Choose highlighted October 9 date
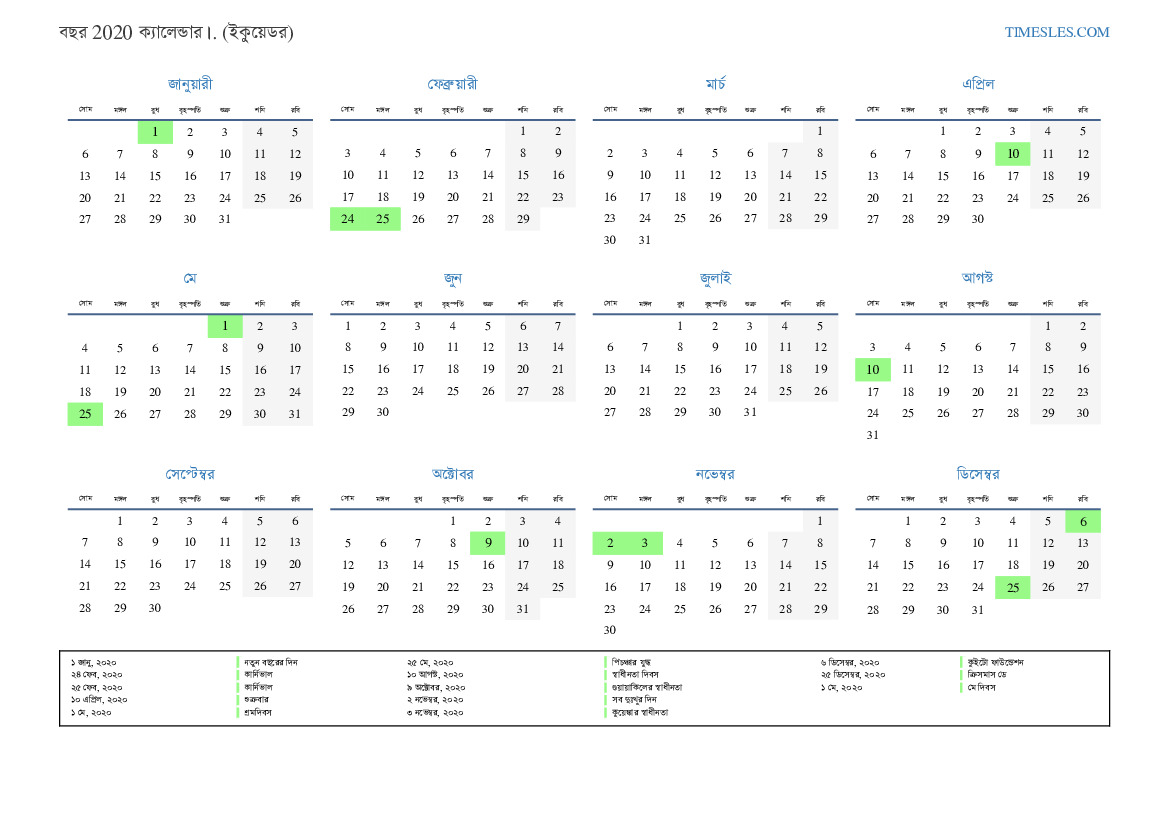Image resolution: width=1169 pixels, height=827 pixels. point(487,544)
